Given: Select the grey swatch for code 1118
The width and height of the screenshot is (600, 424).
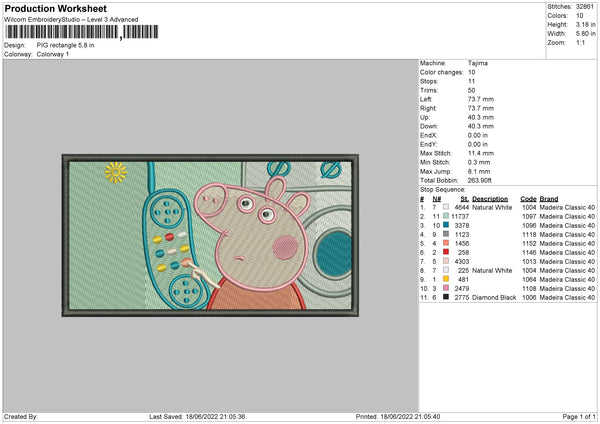Looking at the screenshot, I should 446,234.
